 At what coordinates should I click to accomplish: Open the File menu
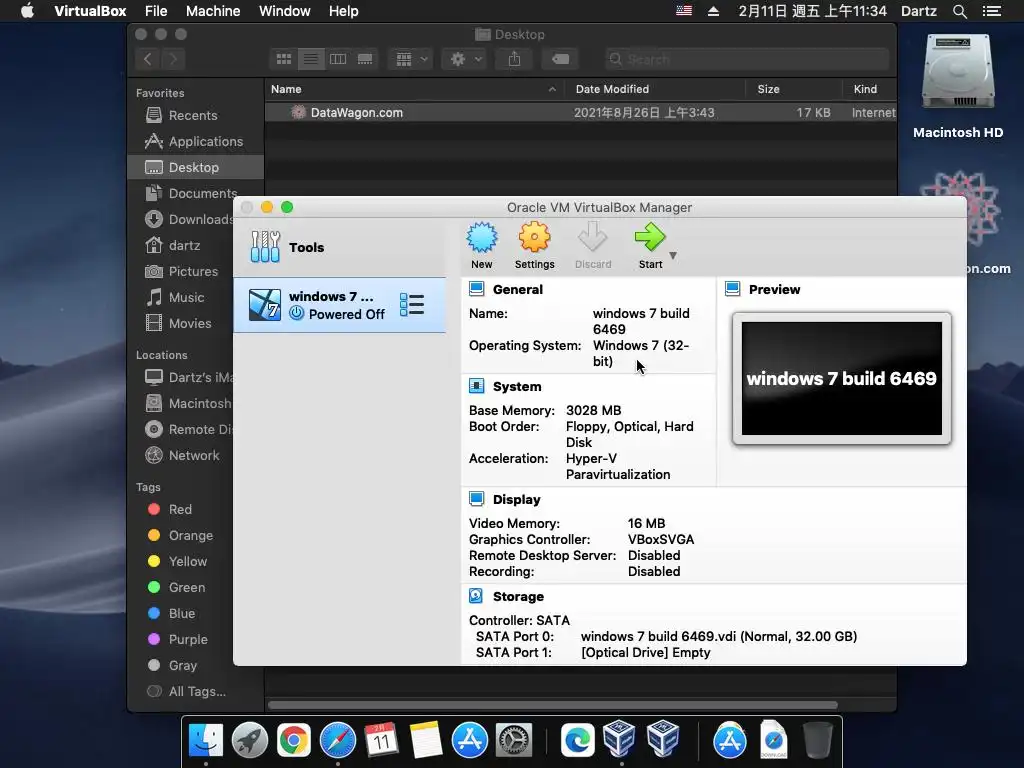(156, 11)
